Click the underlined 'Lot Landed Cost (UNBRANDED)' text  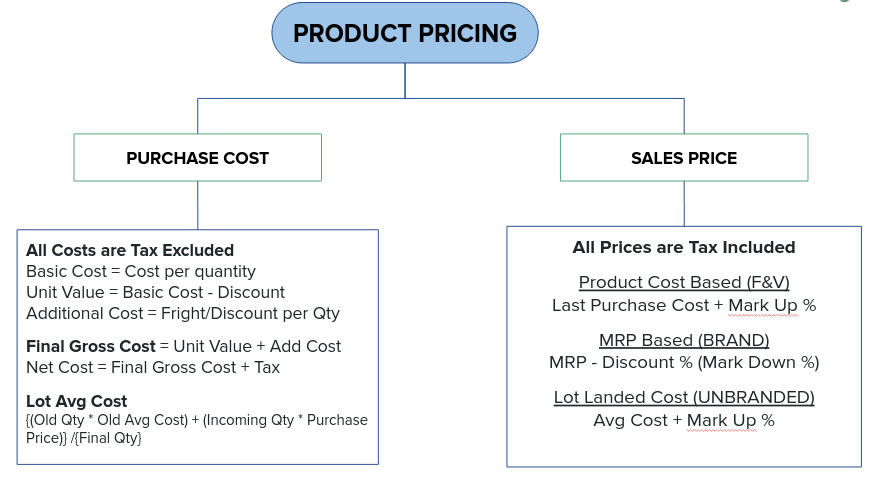684,397
